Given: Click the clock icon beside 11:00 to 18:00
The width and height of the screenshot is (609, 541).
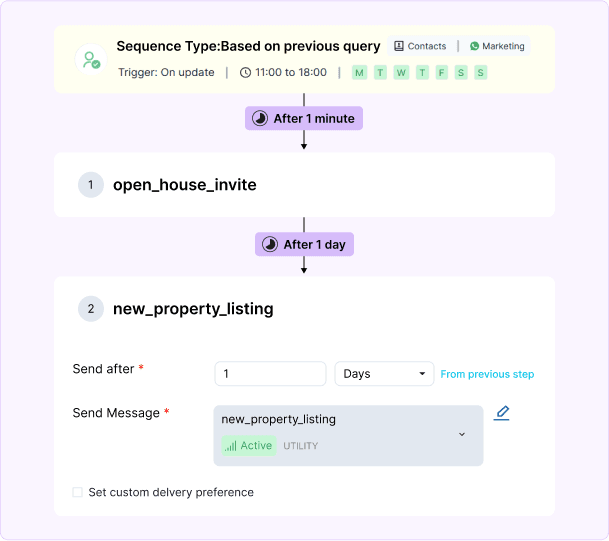Looking at the screenshot, I should coord(246,72).
